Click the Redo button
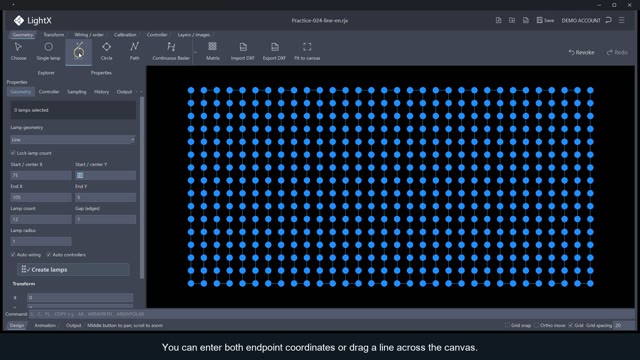 click(617, 52)
